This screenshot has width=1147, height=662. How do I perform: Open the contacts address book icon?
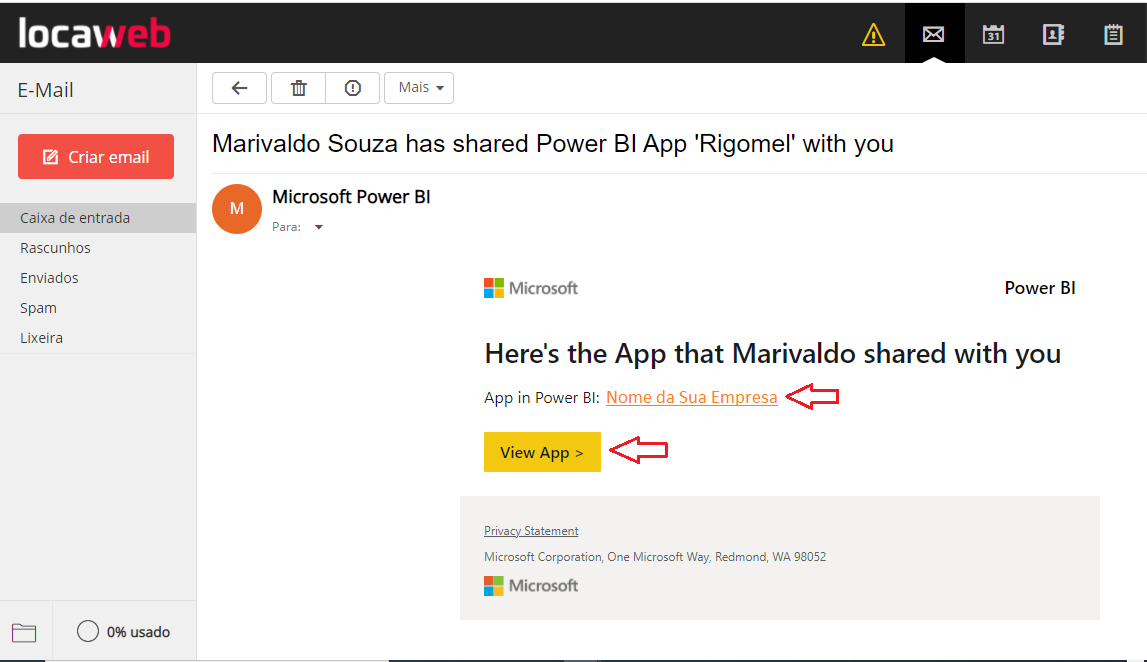click(1053, 34)
